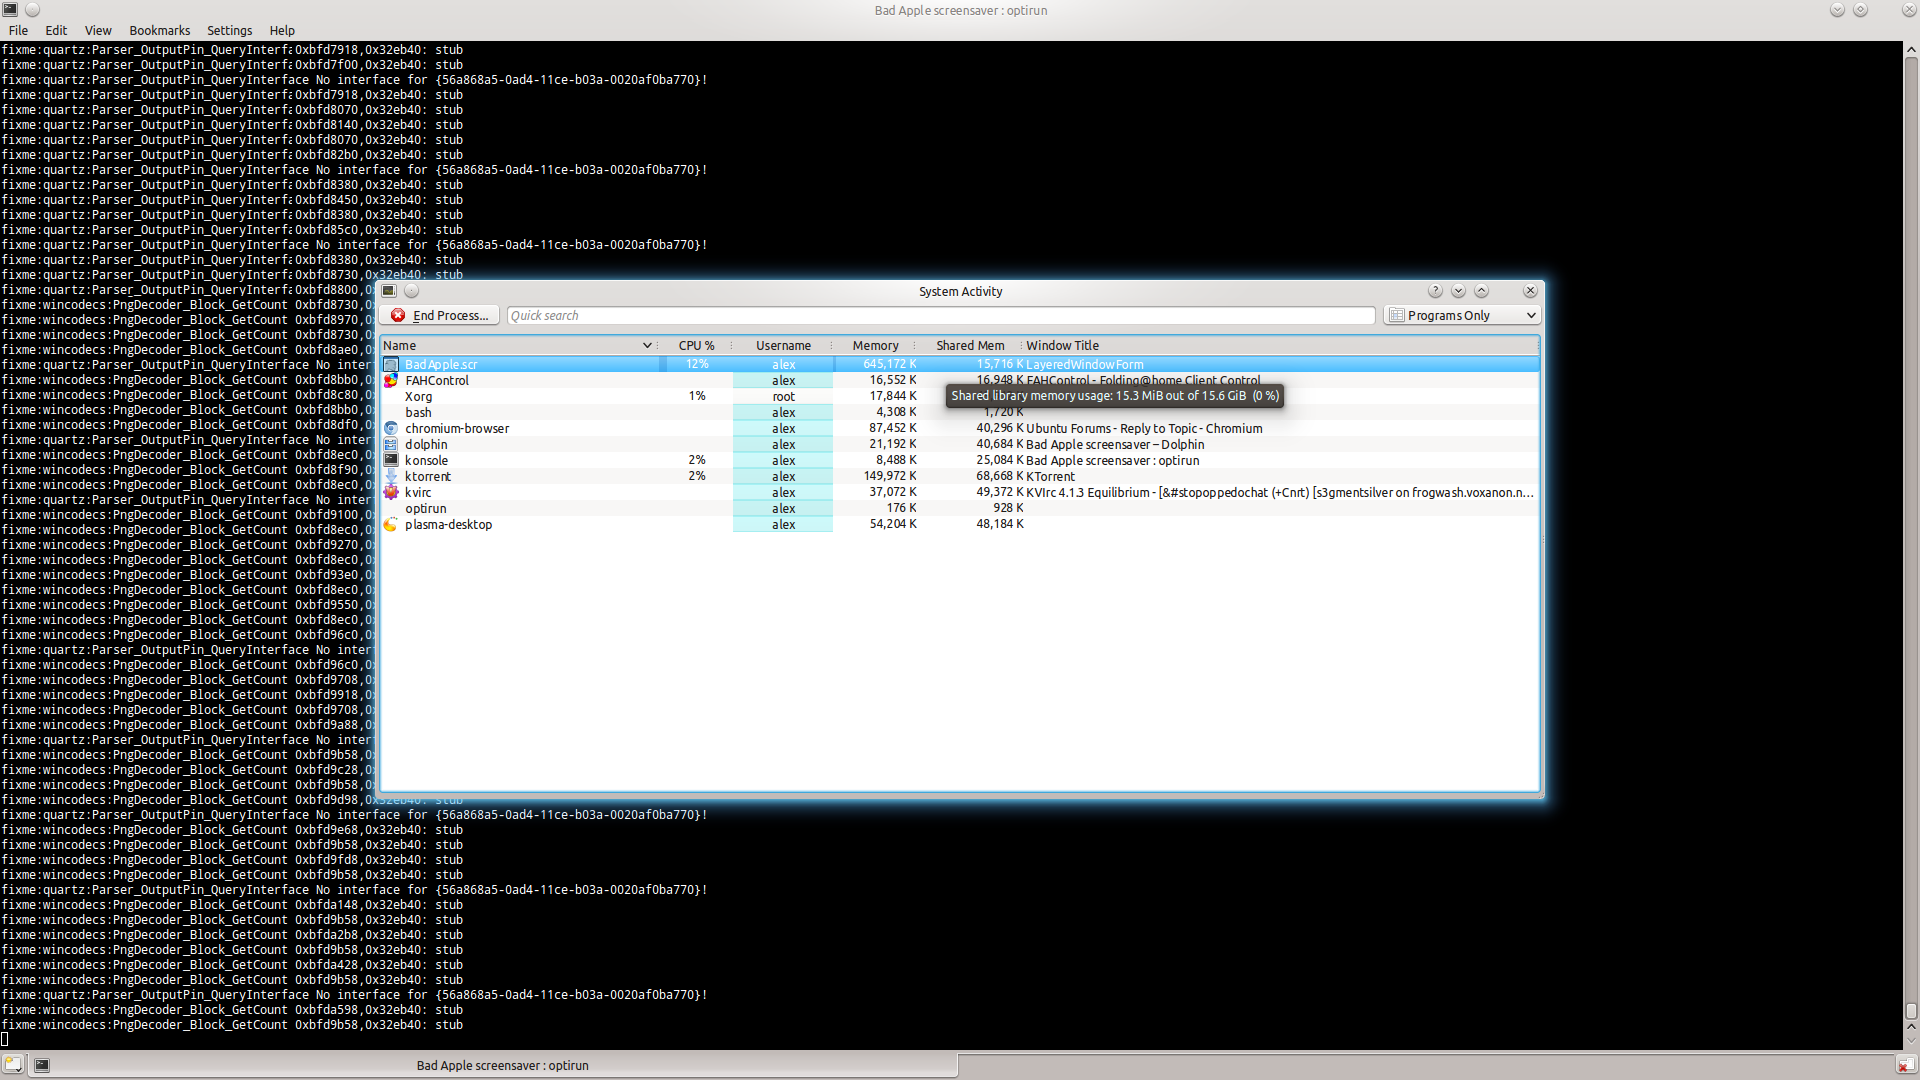Click the Konsole window menu icon in titlebar

coord(10,10)
